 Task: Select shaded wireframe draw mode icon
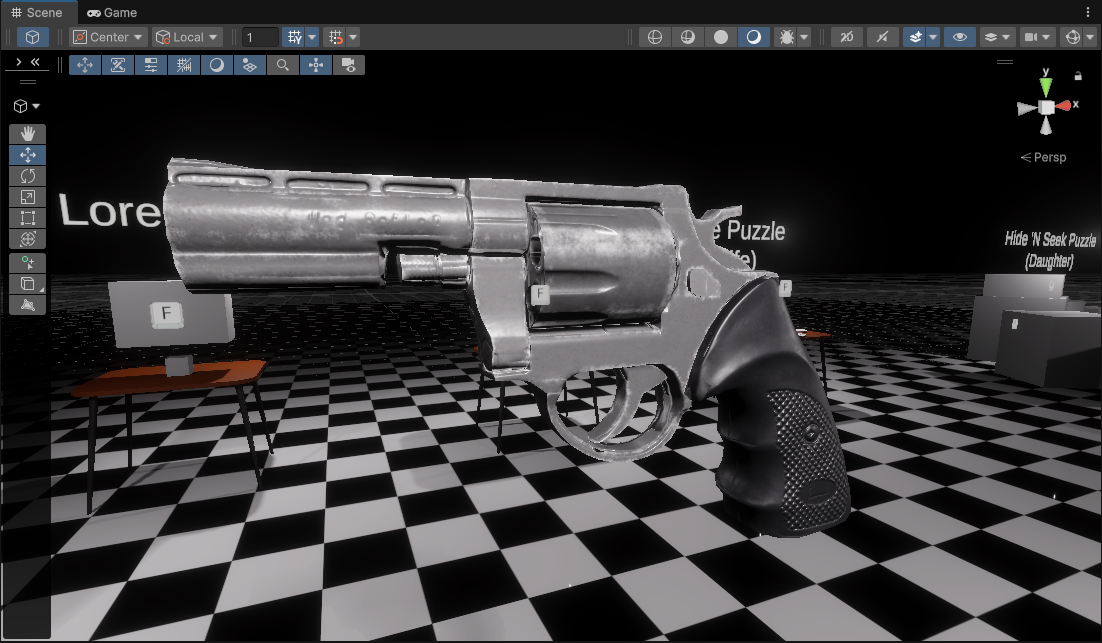[x=687, y=37]
